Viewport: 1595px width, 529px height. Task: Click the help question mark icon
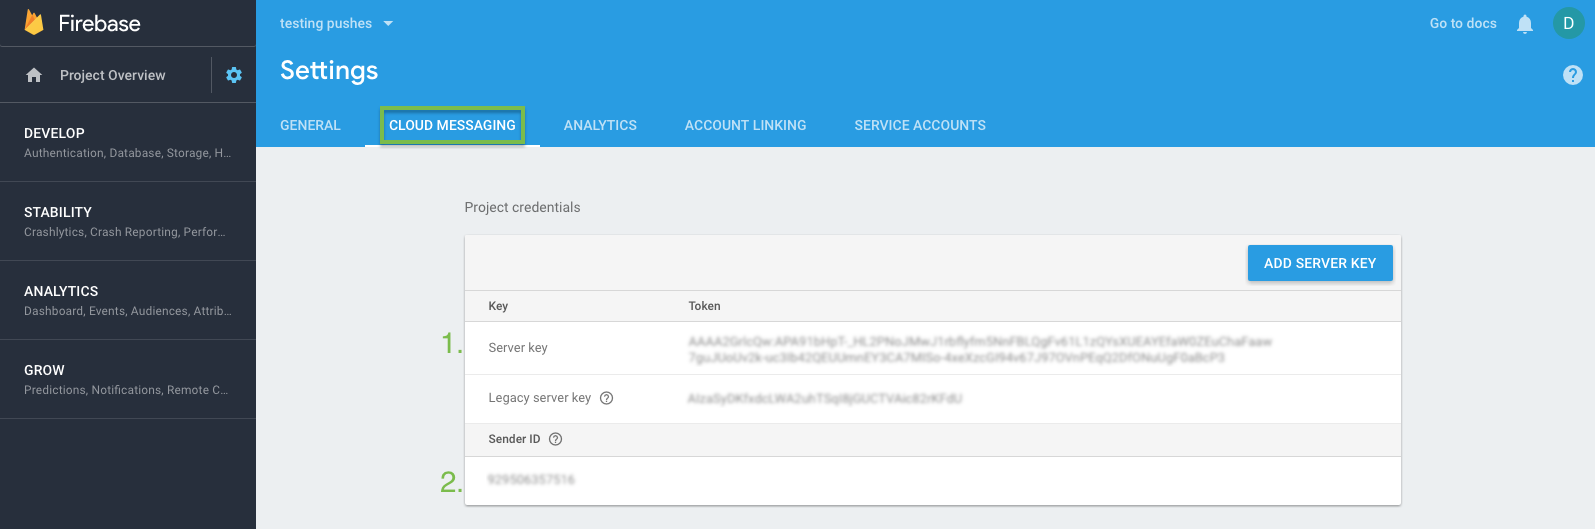point(1573,75)
